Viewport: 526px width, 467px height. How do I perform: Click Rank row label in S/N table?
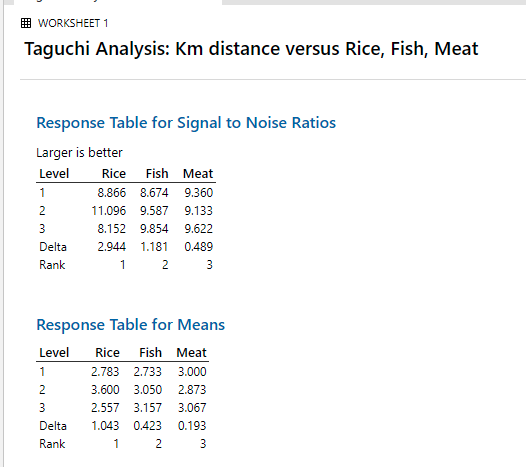click(52, 265)
